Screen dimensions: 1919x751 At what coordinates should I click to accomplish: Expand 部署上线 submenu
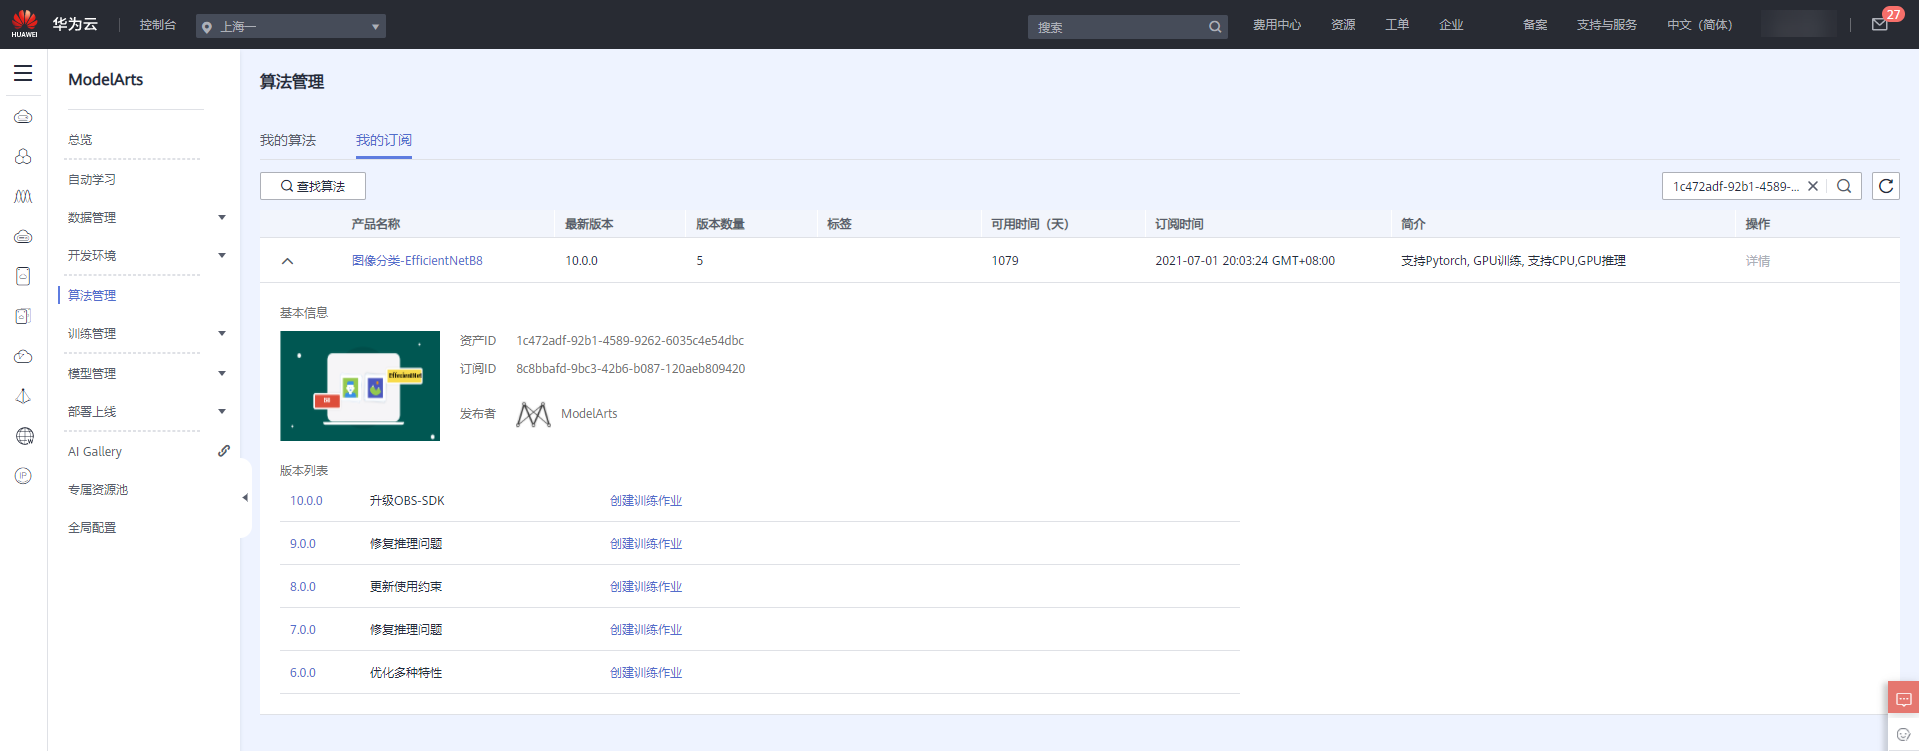click(222, 411)
